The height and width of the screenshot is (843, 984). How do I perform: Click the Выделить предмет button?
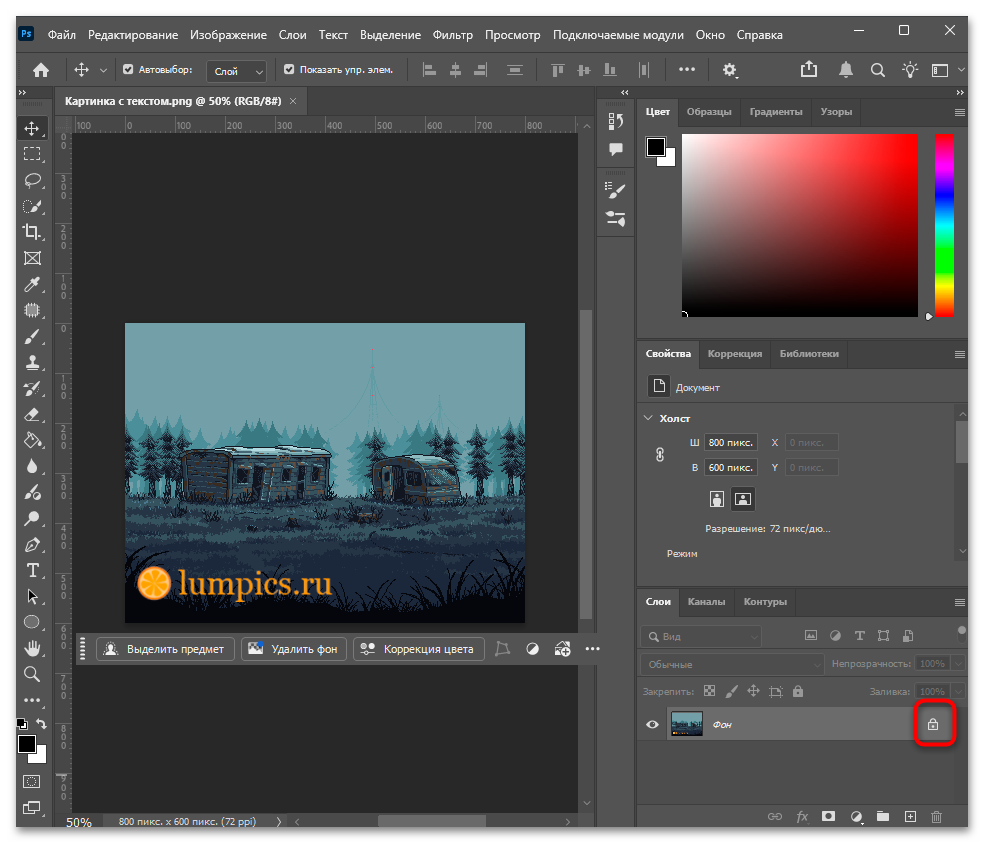(166, 648)
